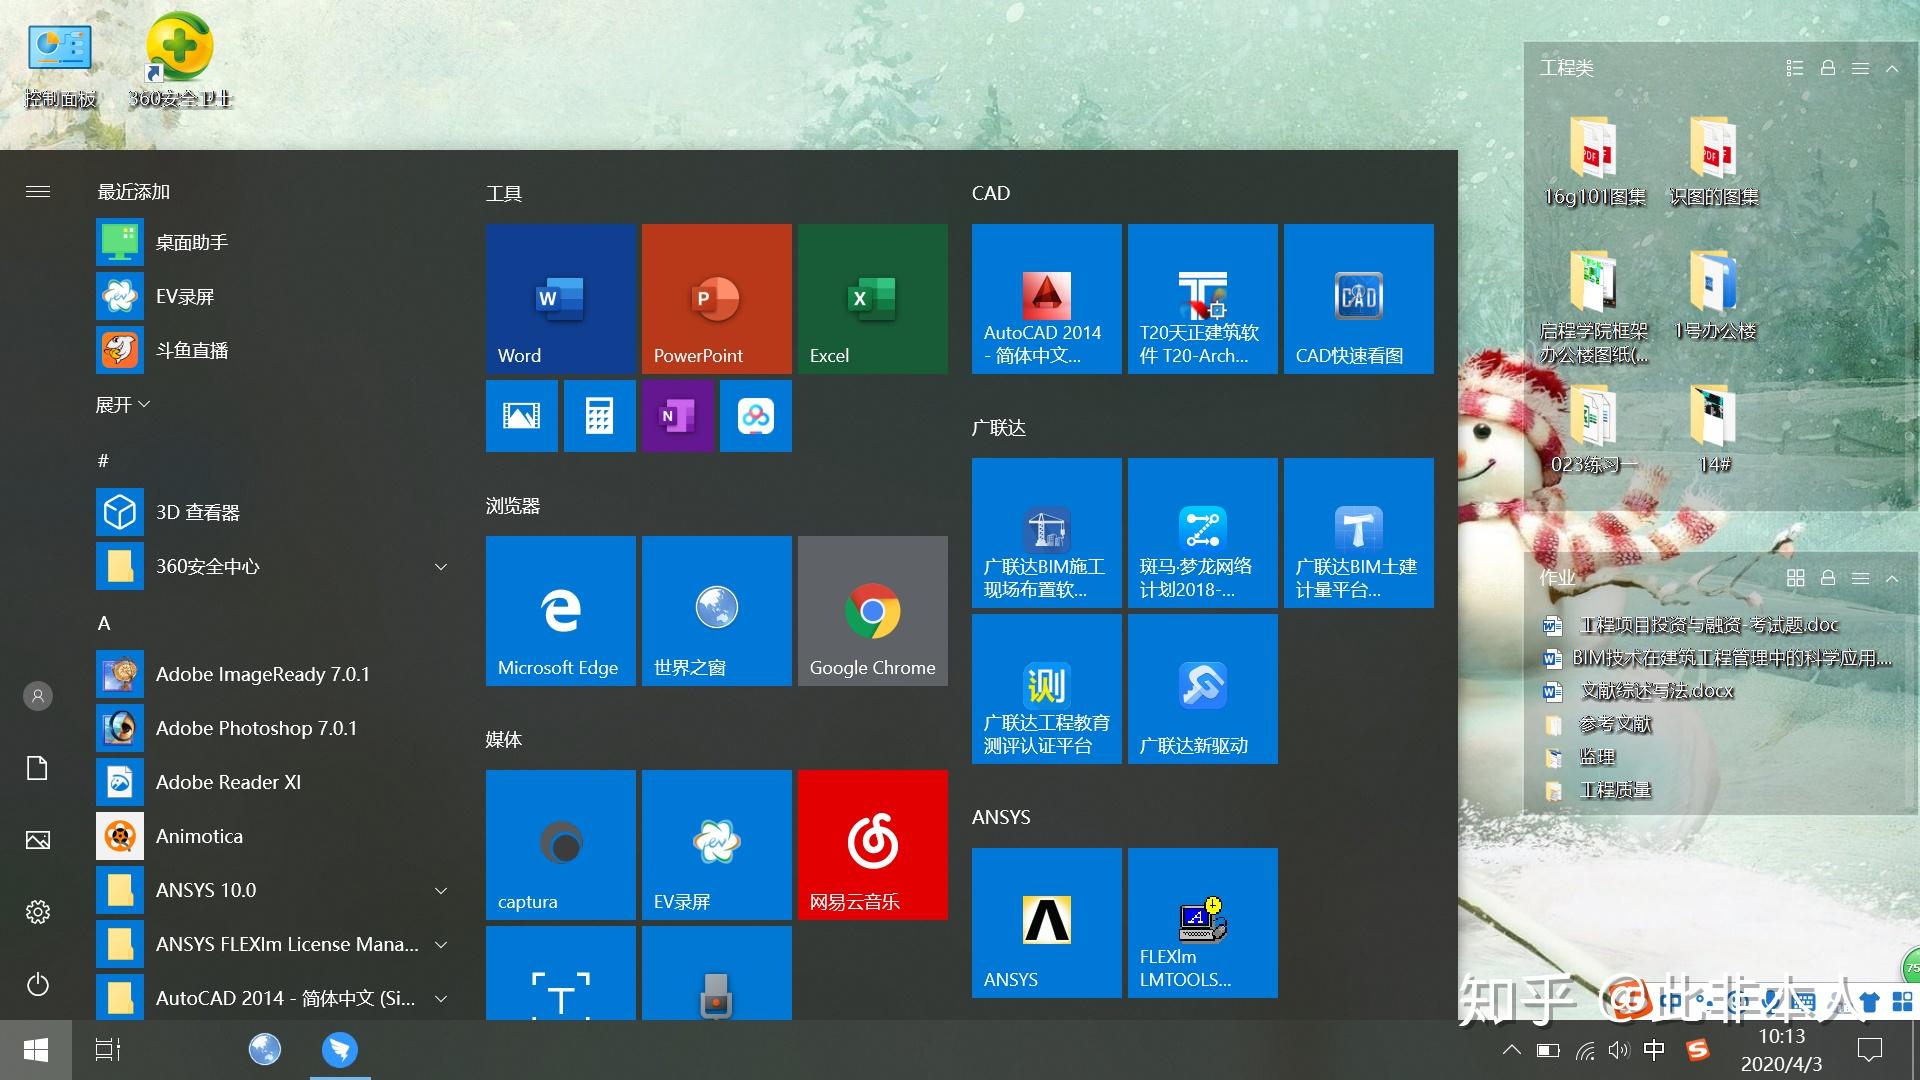Screen dimensions: 1920x1080
Task: Open the 世界之窗 browser tile
Action: (716, 611)
